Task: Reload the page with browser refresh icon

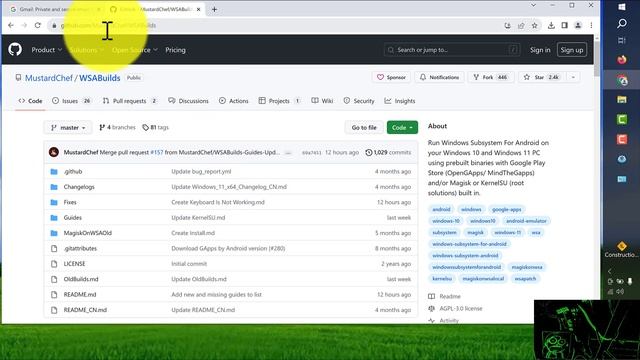Action: 38,25
